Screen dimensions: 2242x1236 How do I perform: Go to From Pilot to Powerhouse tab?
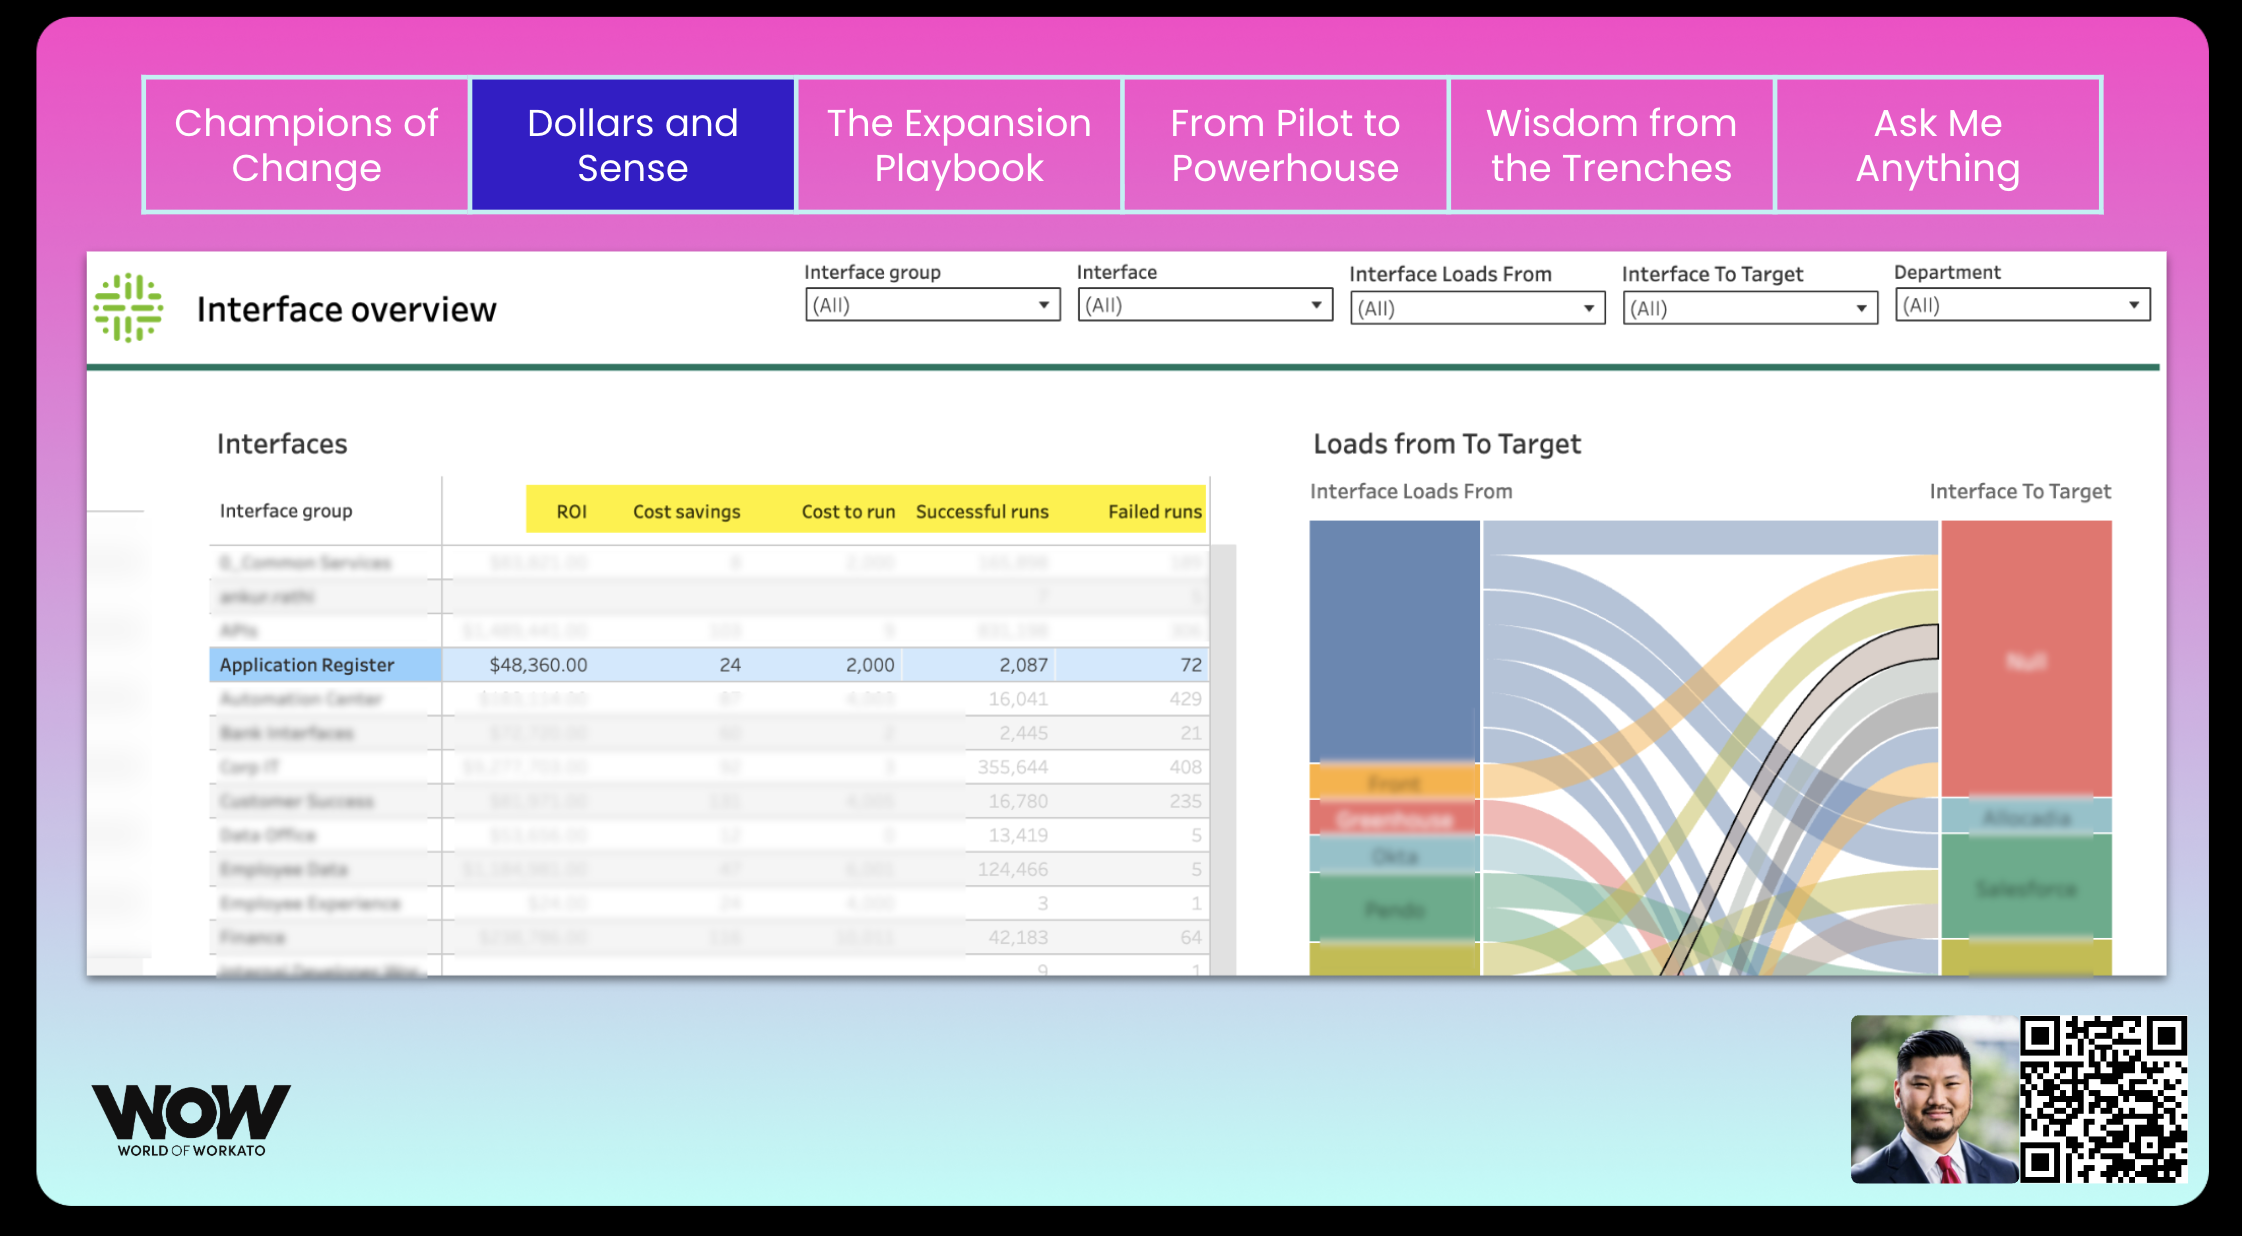[x=1285, y=145]
